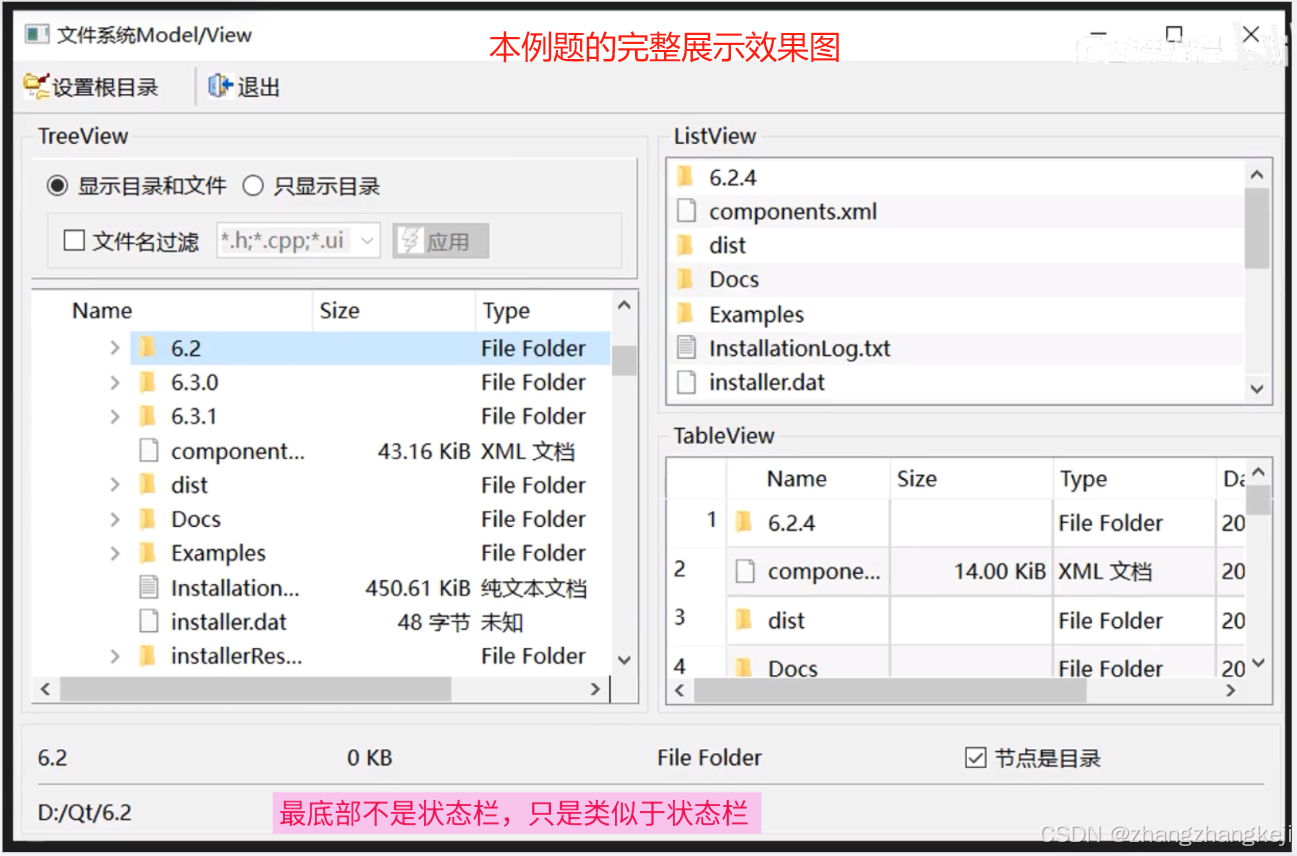Click the folder icon of Docs in ListView
Screen dimensions: 1297x856
pyautogui.click(x=685, y=278)
